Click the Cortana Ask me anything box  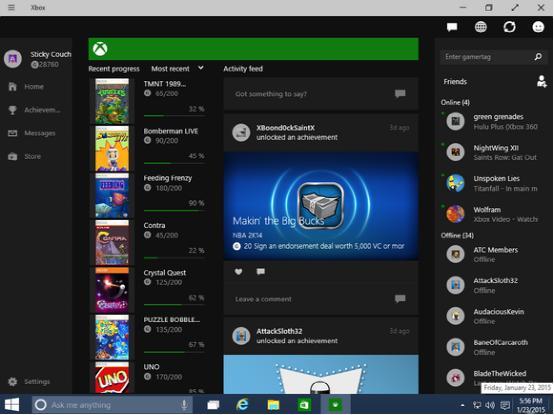[112, 405]
